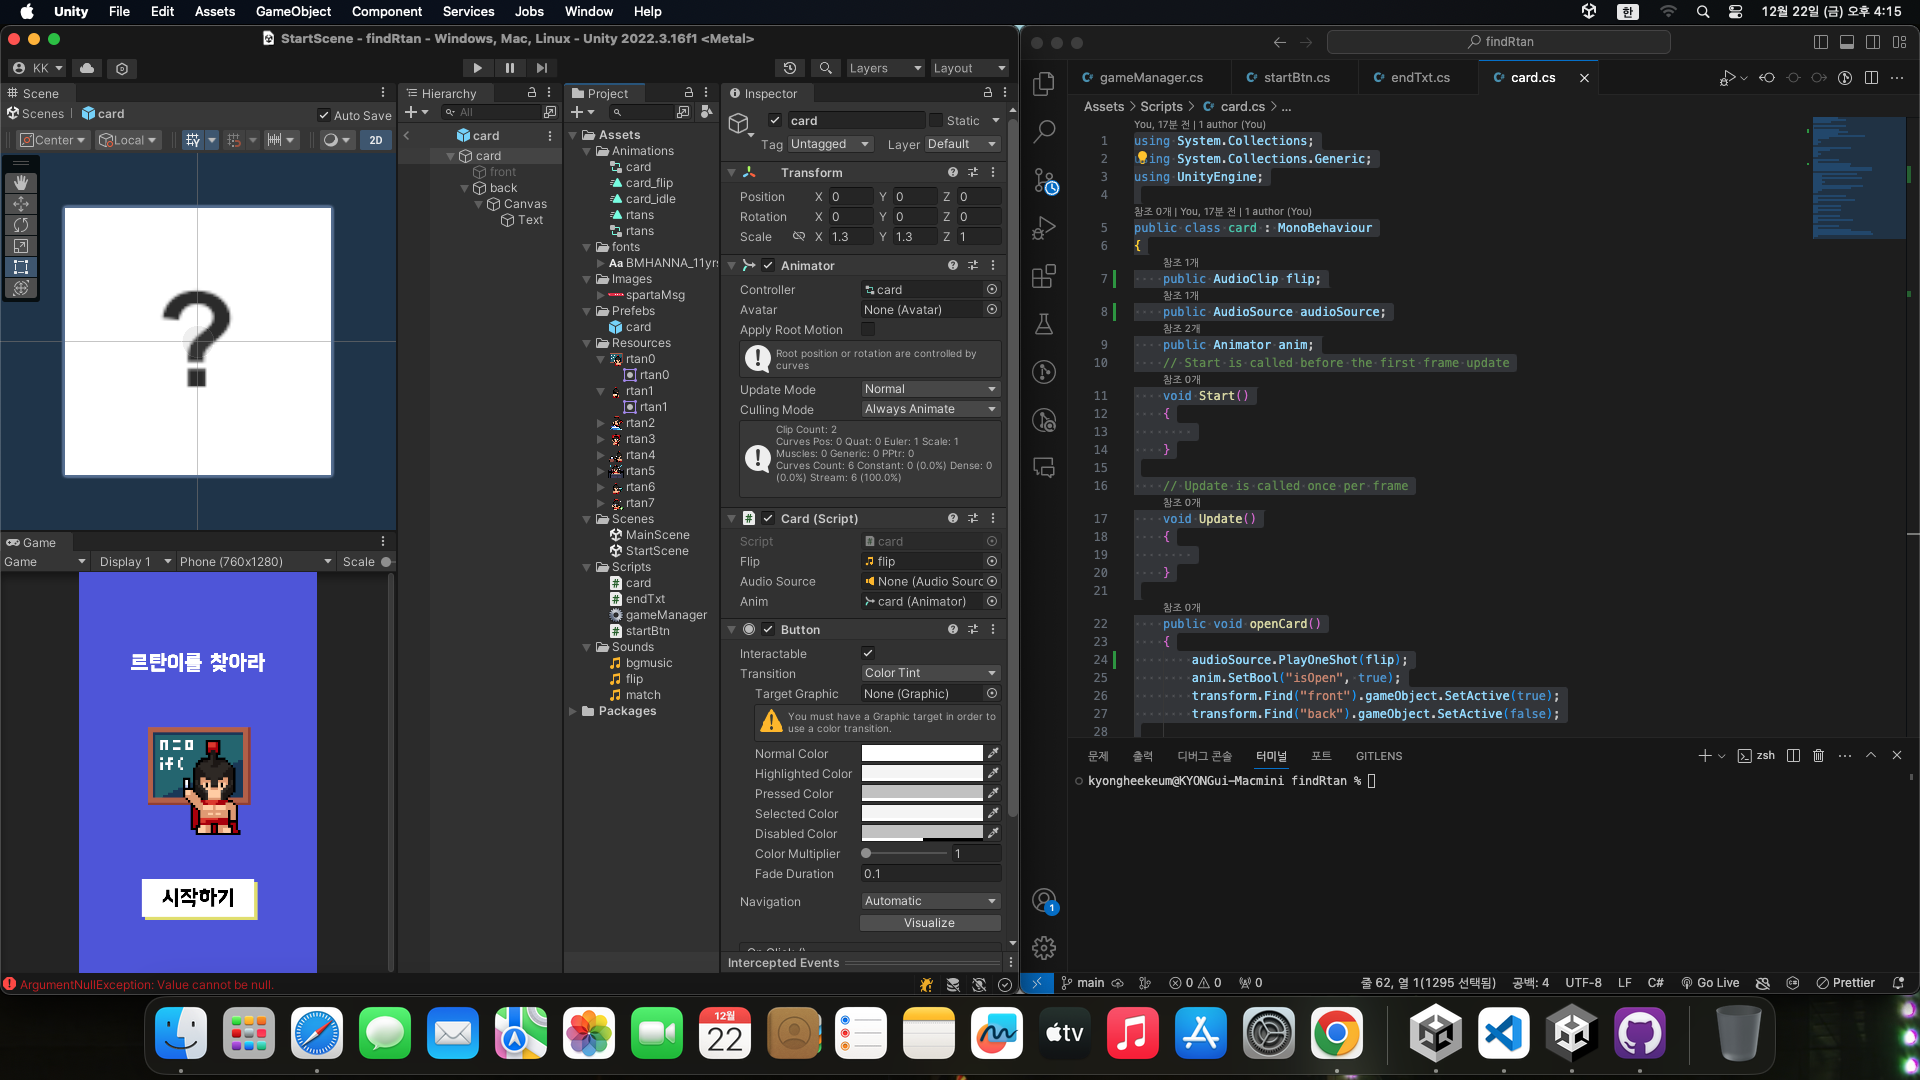
Task: Start Play mode in Unity
Action: coord(477,68)
